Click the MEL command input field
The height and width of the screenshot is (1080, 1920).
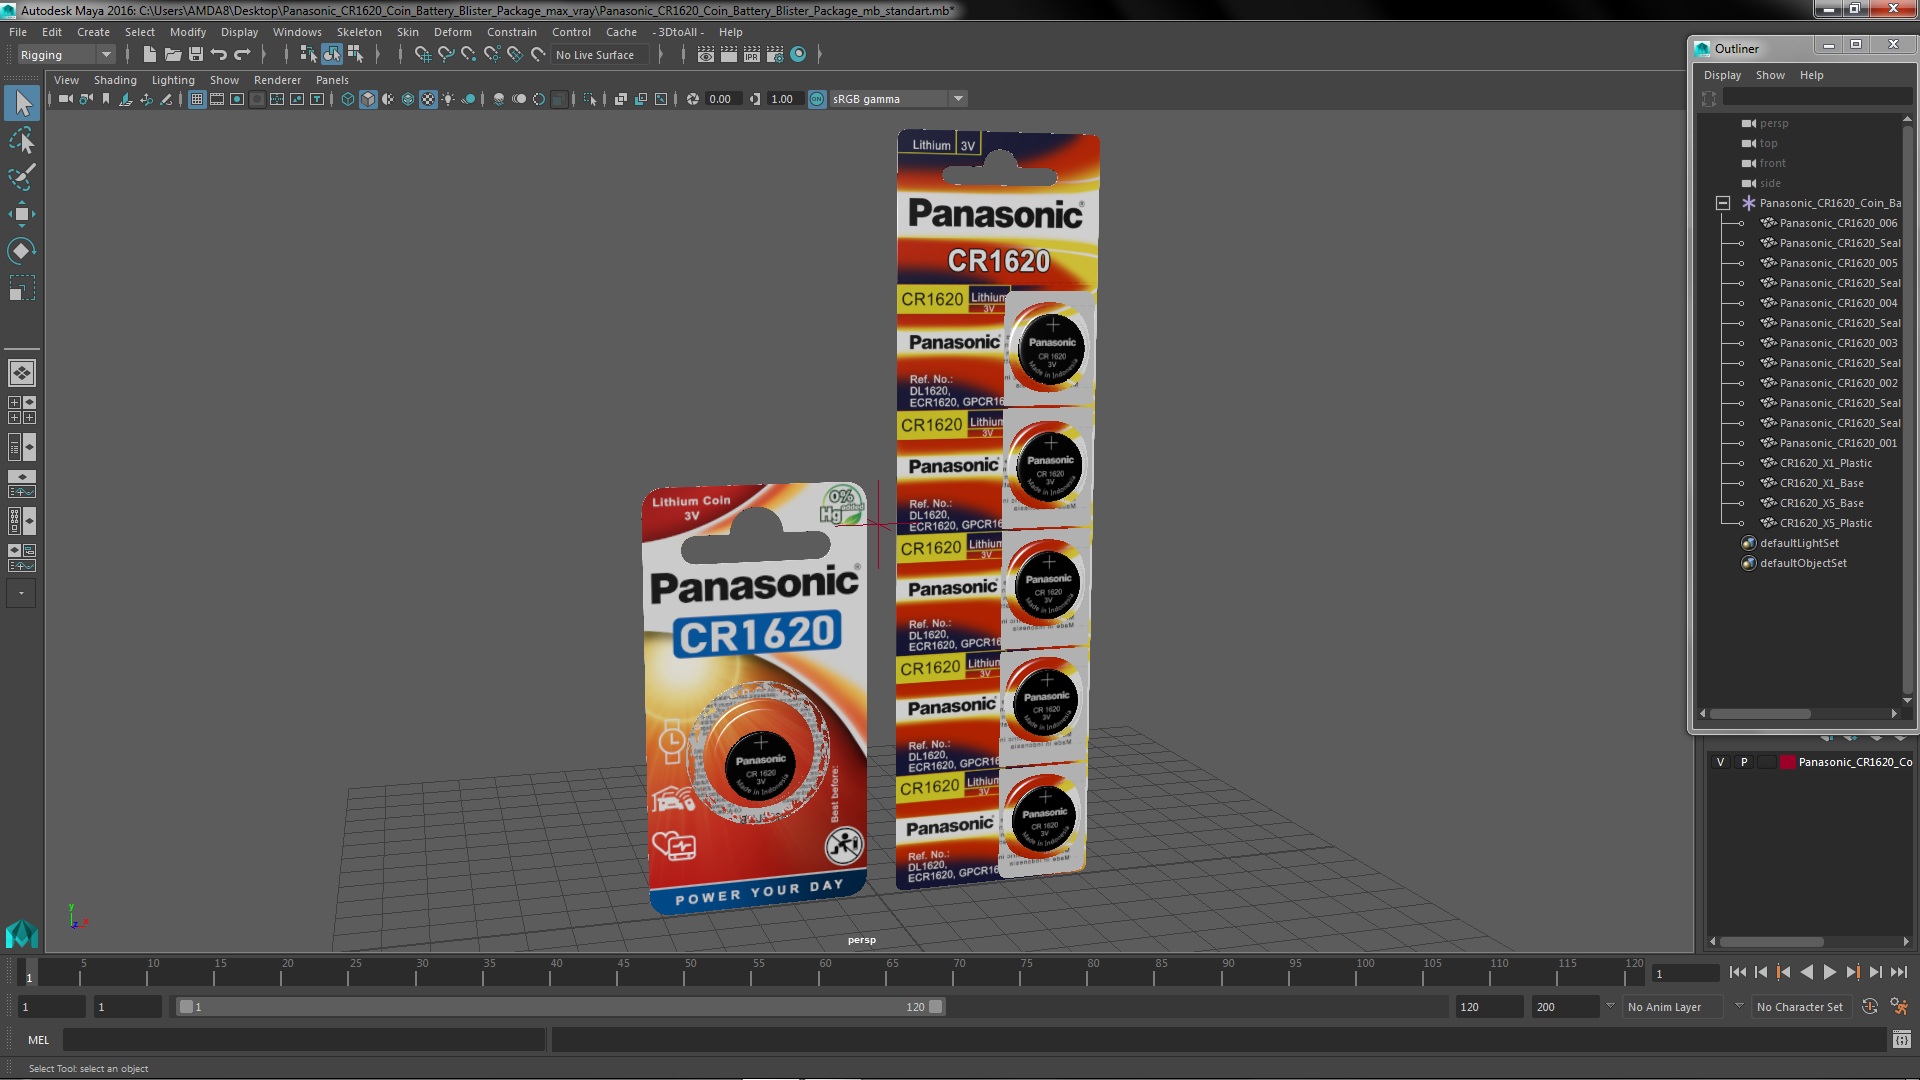point(304,1040)
